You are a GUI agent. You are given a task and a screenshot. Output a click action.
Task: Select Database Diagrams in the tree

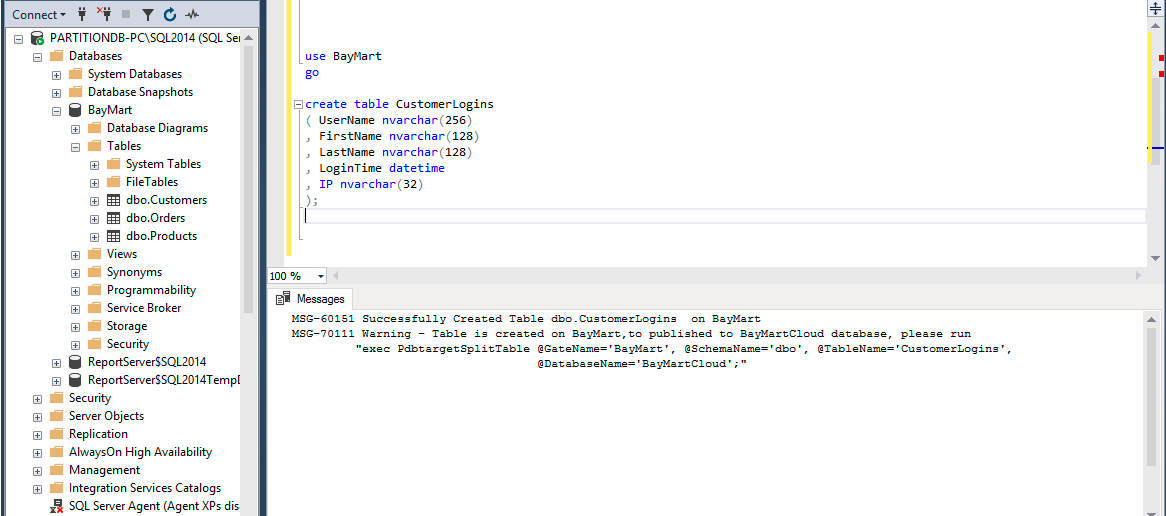157,128
